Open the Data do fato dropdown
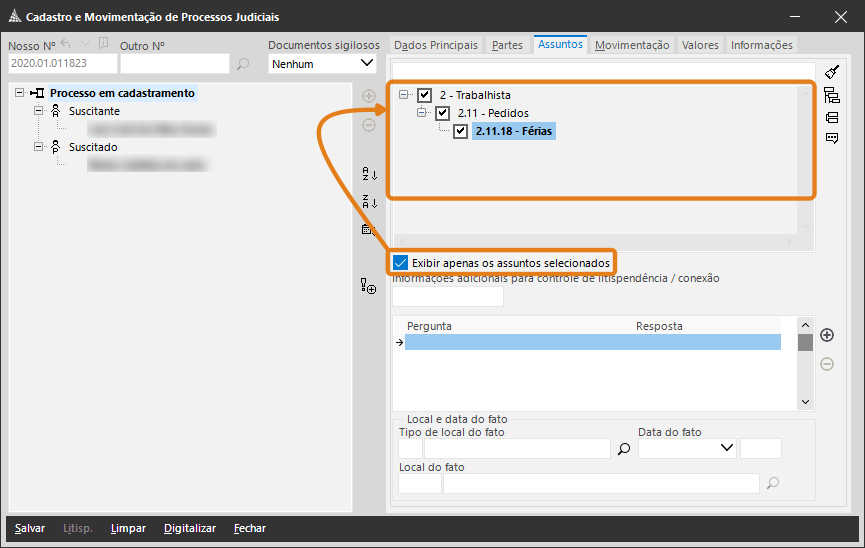Viewport: 865px width, 548px height. point(726,449)
